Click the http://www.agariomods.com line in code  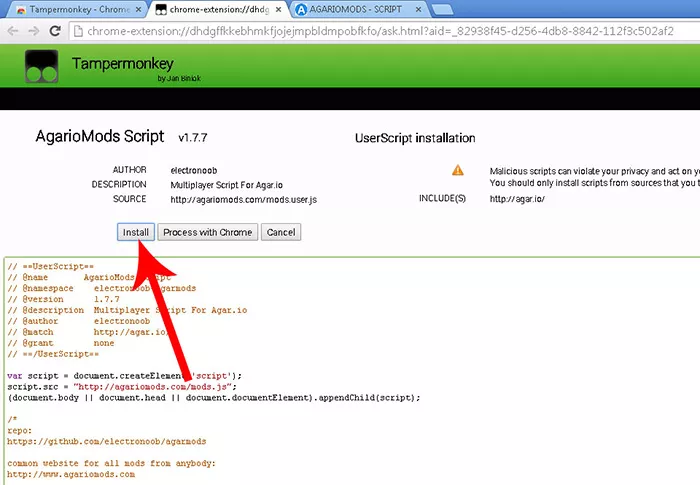click(x=71, y=474)
